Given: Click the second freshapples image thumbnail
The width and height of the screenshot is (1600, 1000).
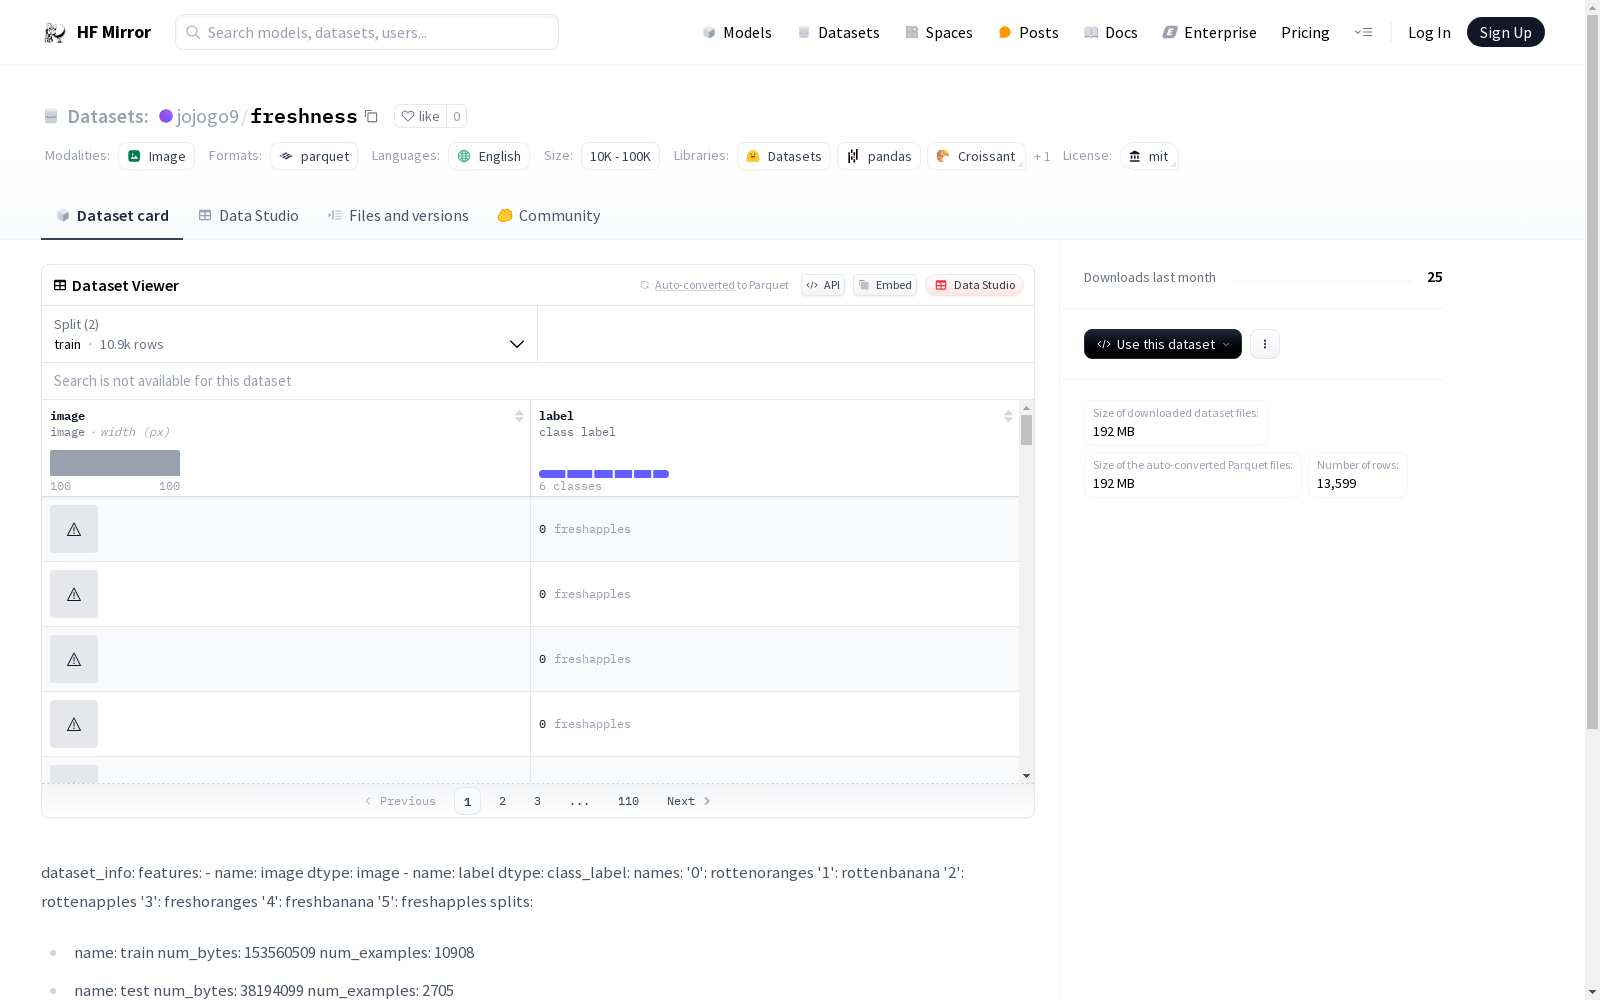Looking at the screenshot, I should [x=74, y=594].
